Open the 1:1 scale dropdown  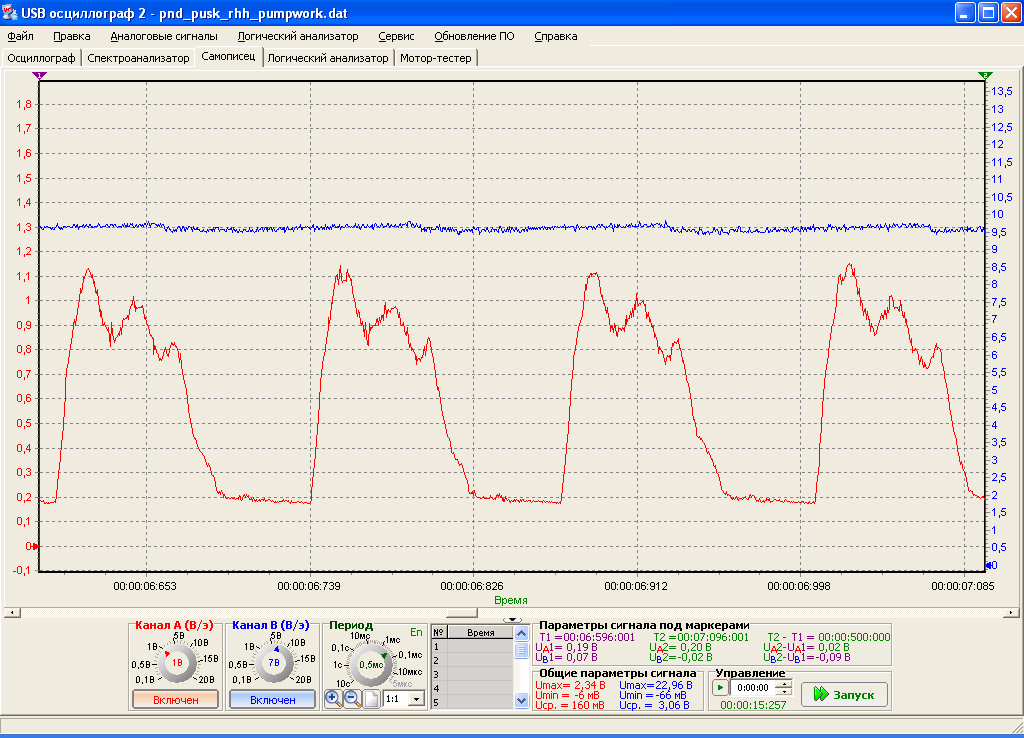pos(417,699)
